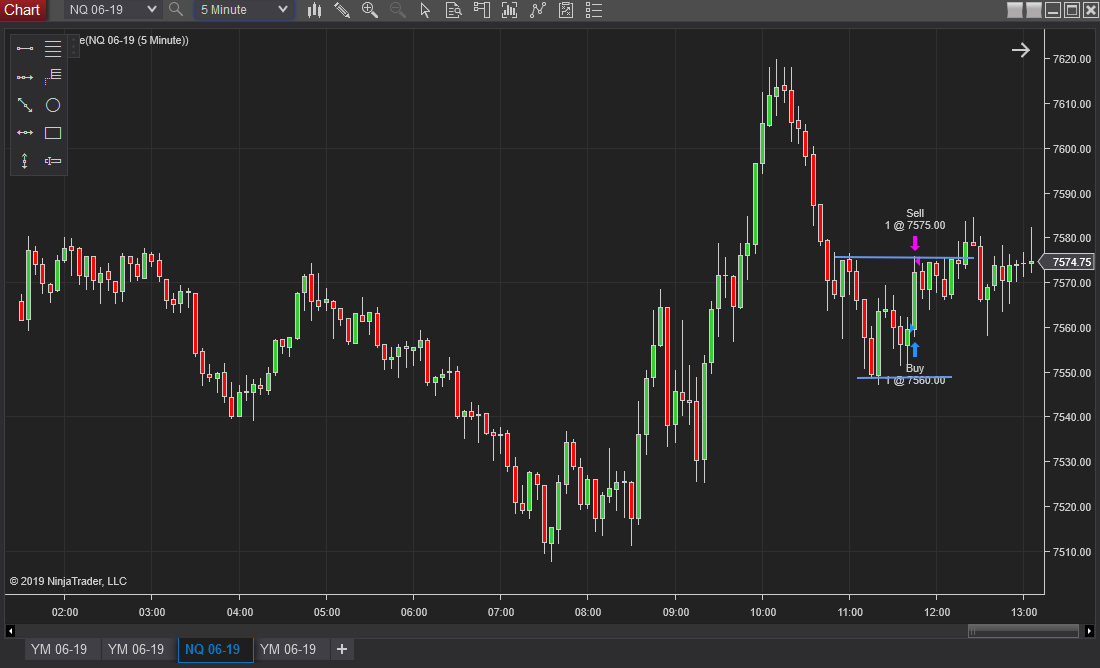
Task: Click the '(NQ 06-19 (5 Minute))' chart label
Action: [134, 40]
